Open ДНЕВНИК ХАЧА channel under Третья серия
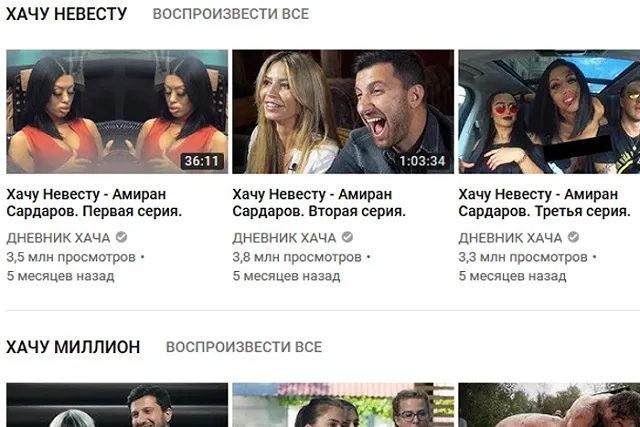Image resolution: width=640 pixels, height=427 pixels. 510,238
